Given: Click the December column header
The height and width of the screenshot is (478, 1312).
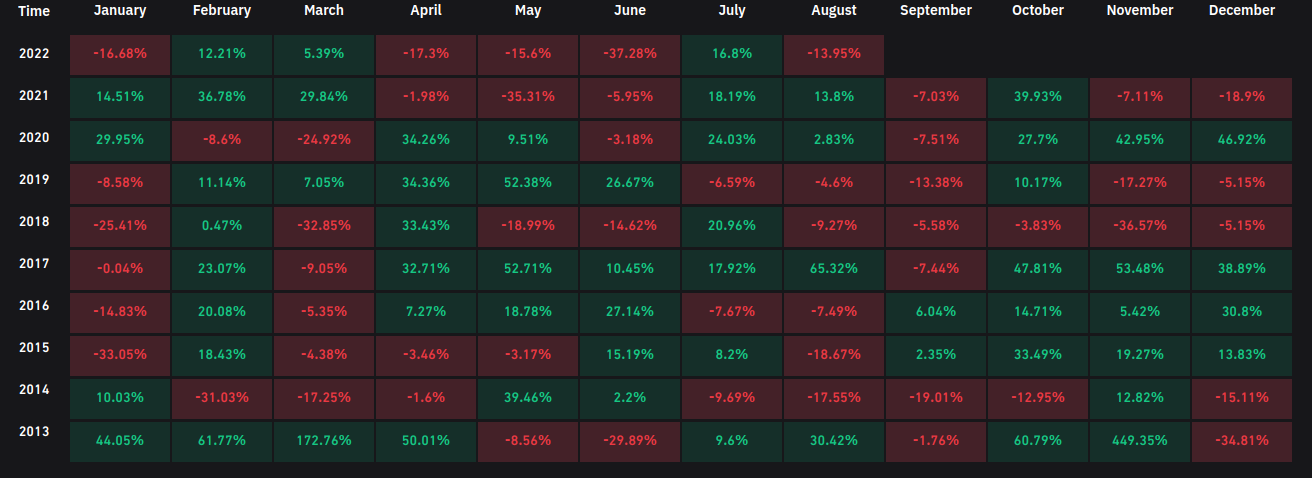Looking at the screenshot, I should [1241, 11].
